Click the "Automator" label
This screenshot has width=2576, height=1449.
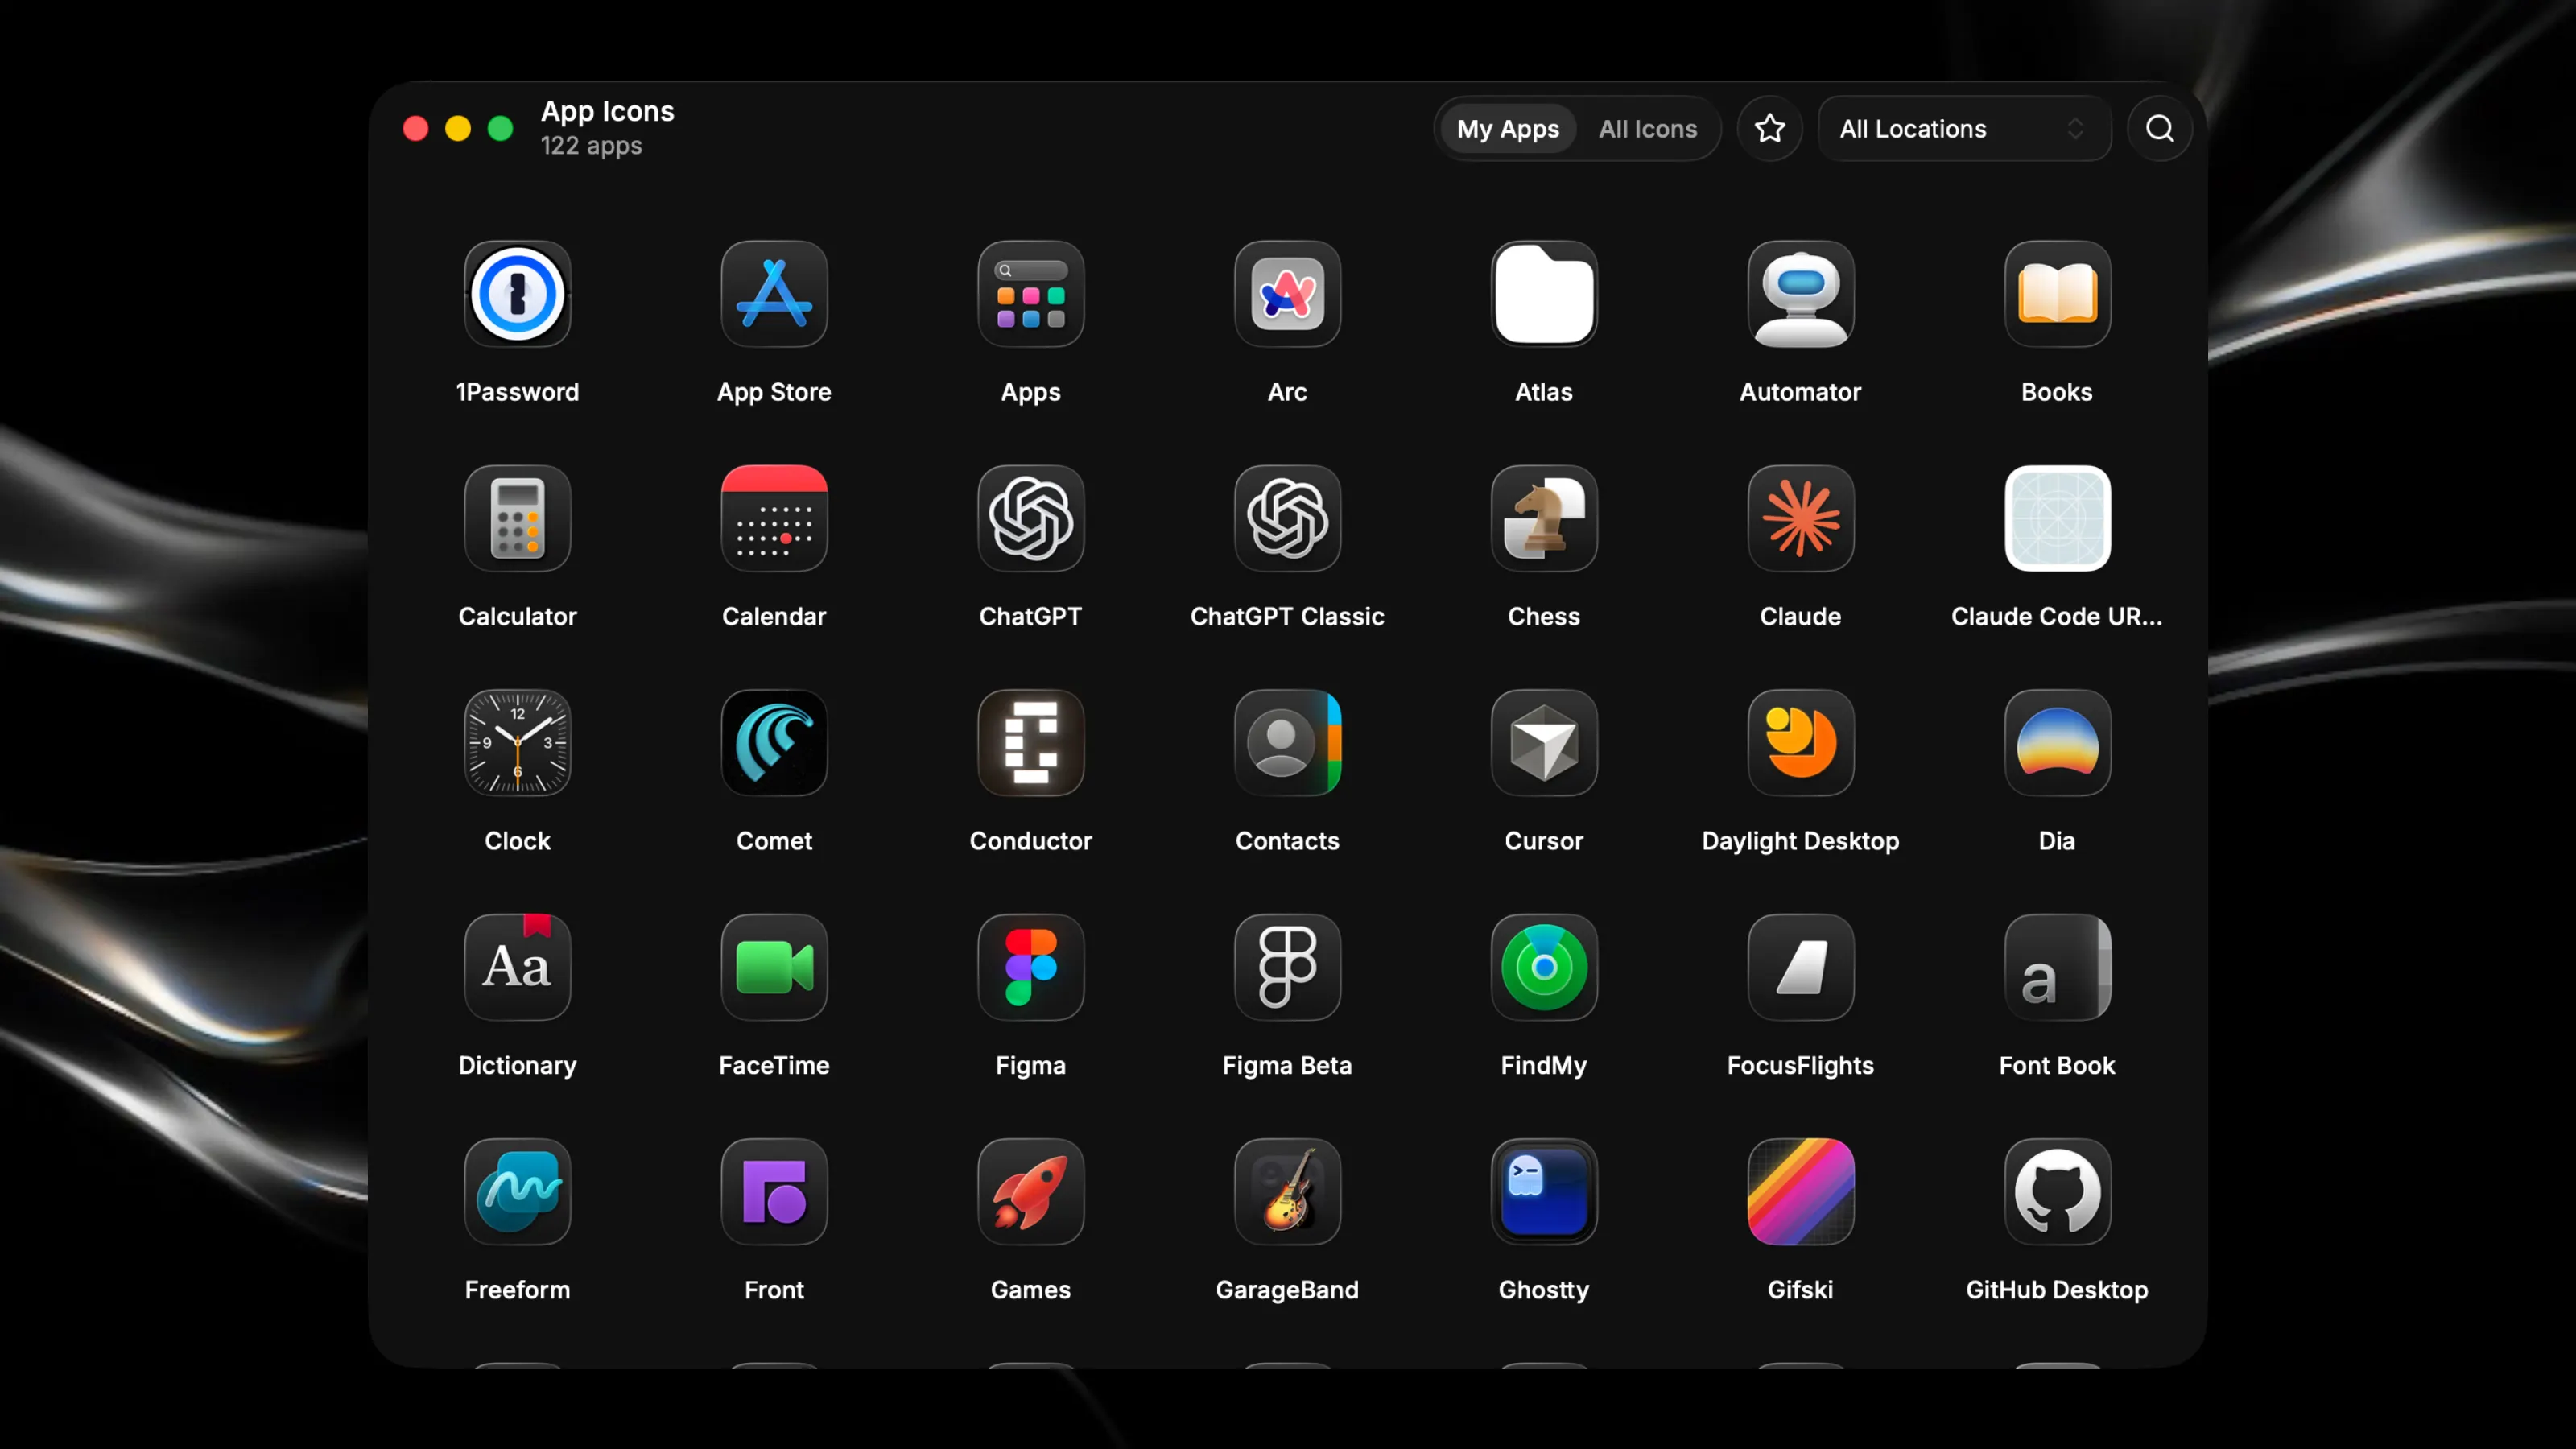tap(1801, 392)
